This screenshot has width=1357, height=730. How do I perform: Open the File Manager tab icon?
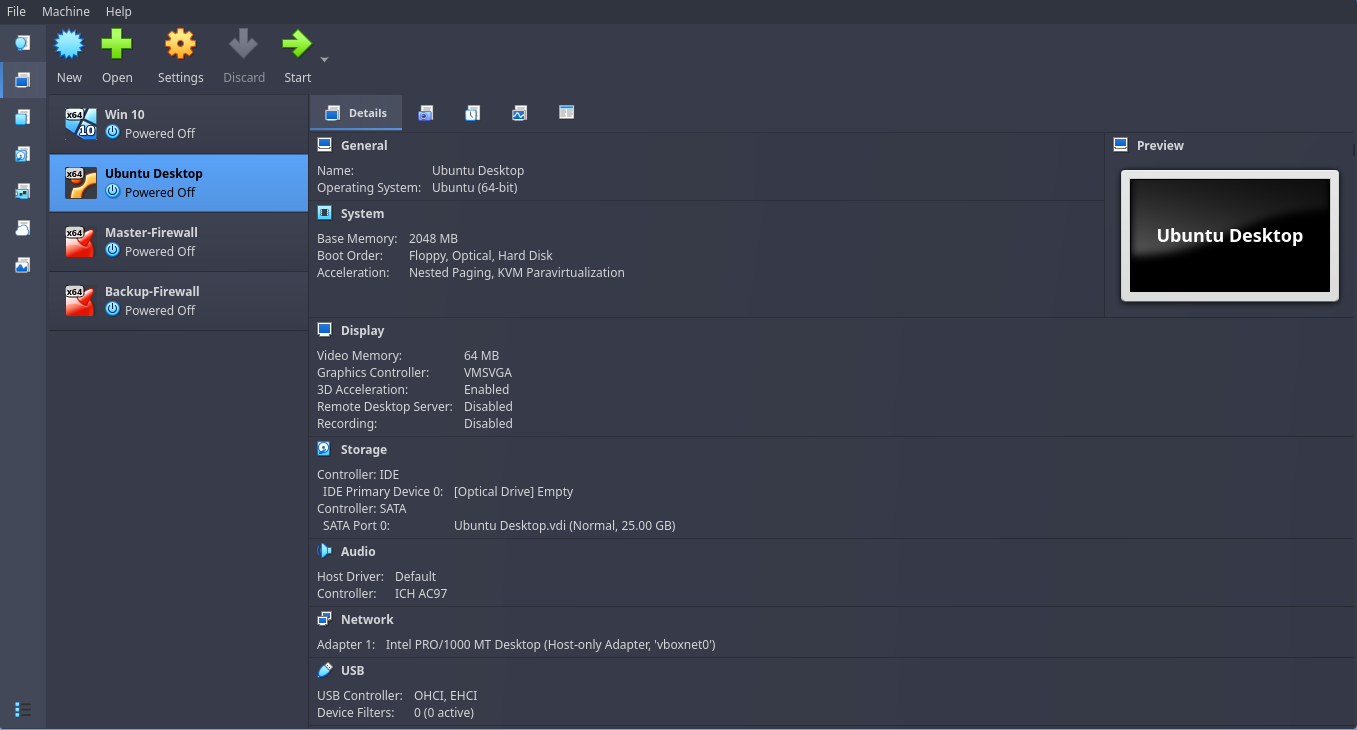tap(566, 113)
